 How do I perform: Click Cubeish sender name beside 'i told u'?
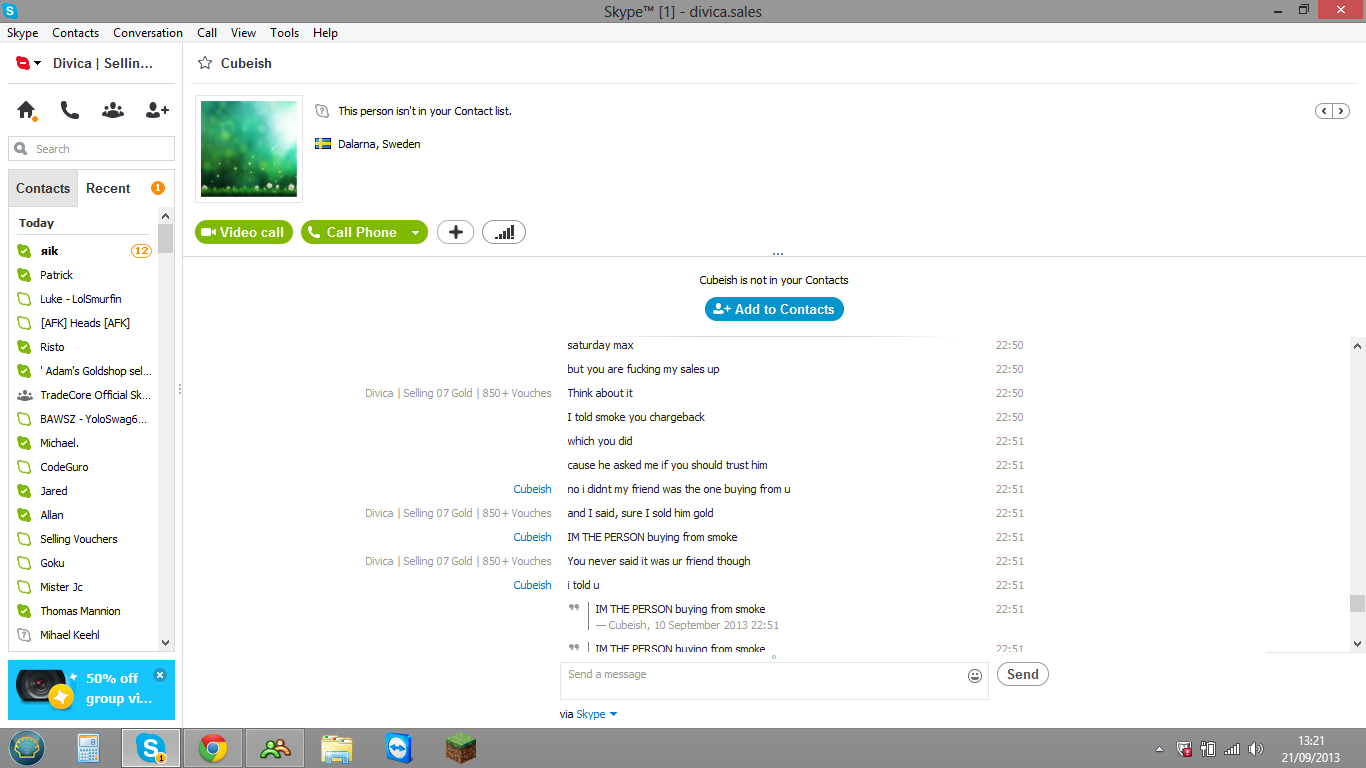tap(532, 585)
